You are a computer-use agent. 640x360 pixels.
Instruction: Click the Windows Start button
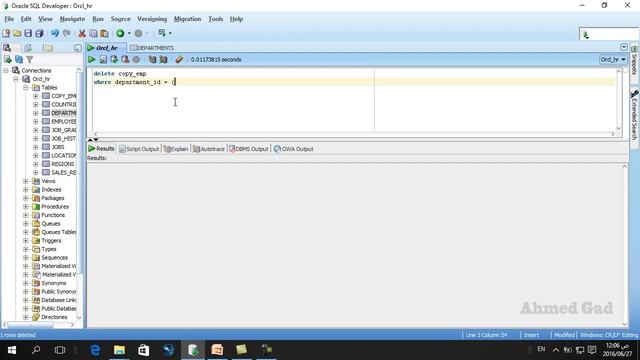coord(12,350)
